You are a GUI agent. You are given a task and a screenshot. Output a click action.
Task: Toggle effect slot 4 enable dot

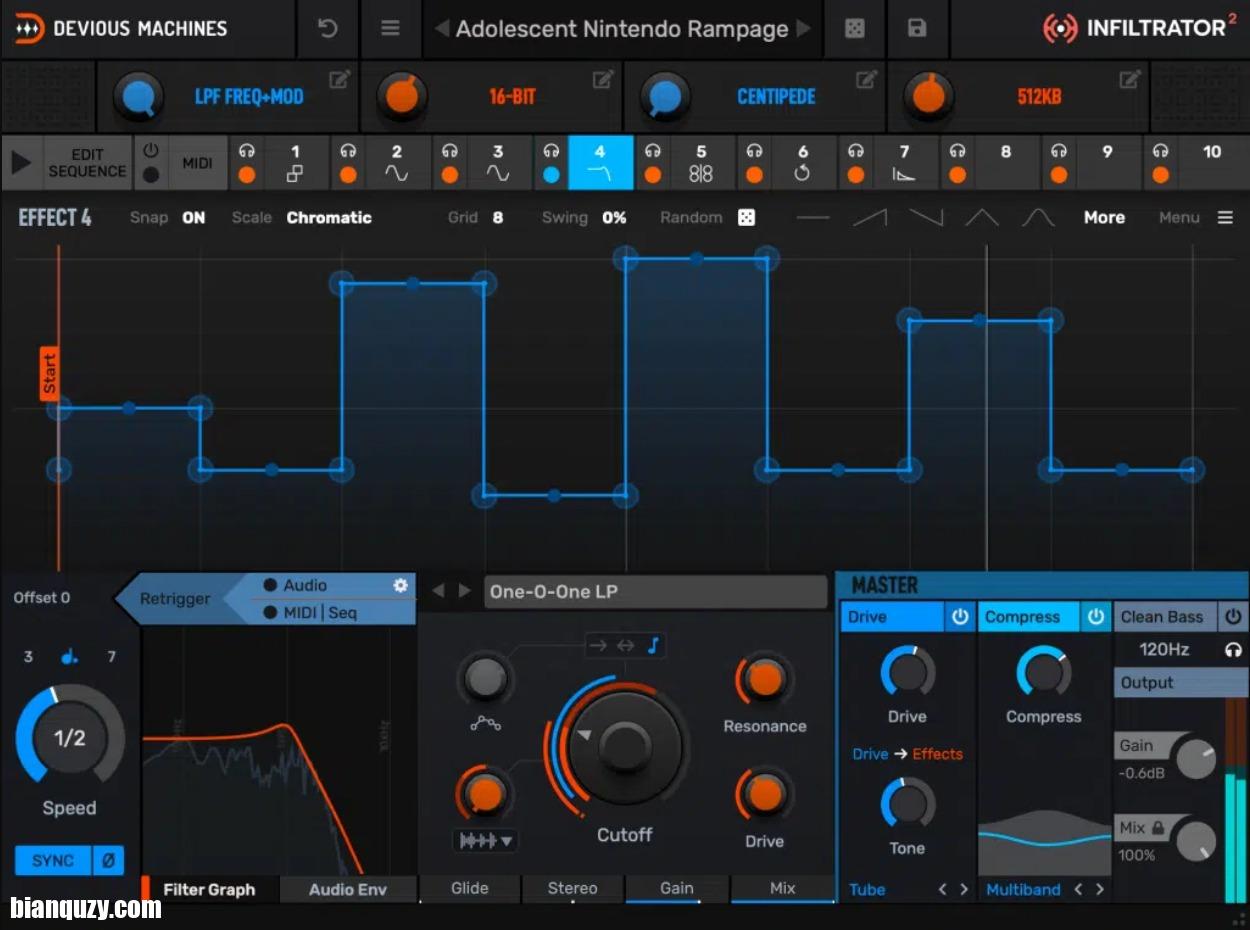[x=551, y=175]
